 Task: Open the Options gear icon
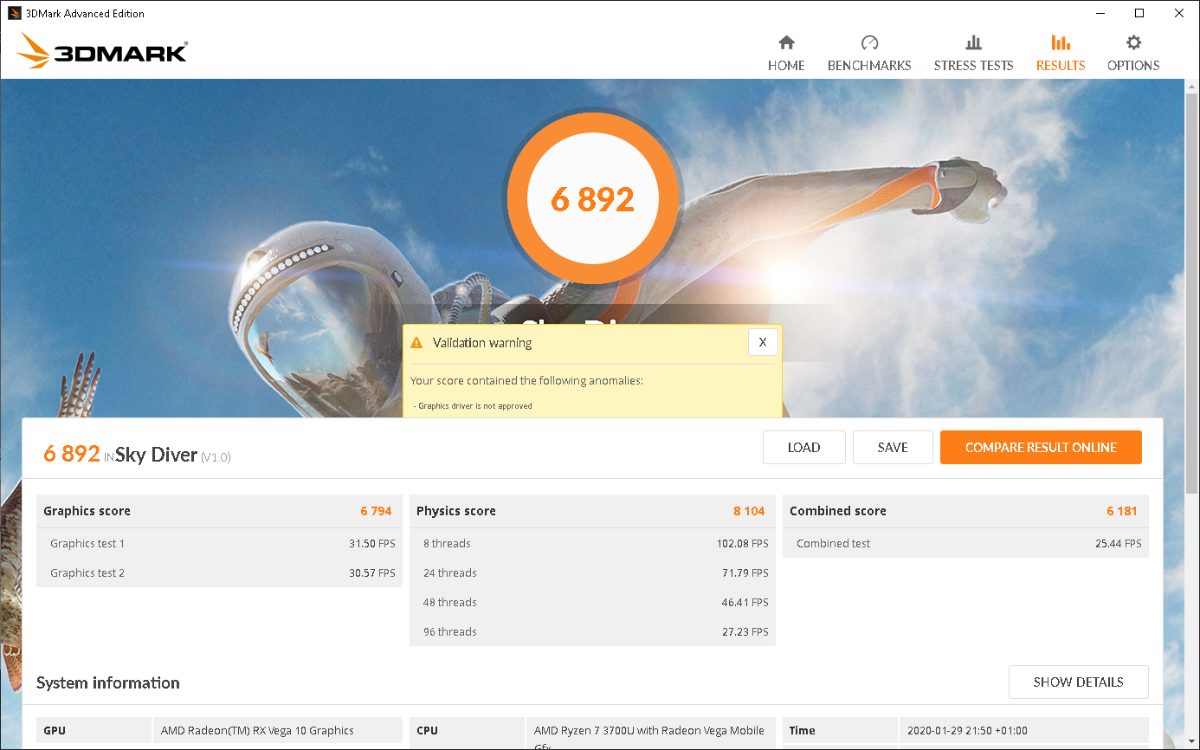pos(1133,43)
